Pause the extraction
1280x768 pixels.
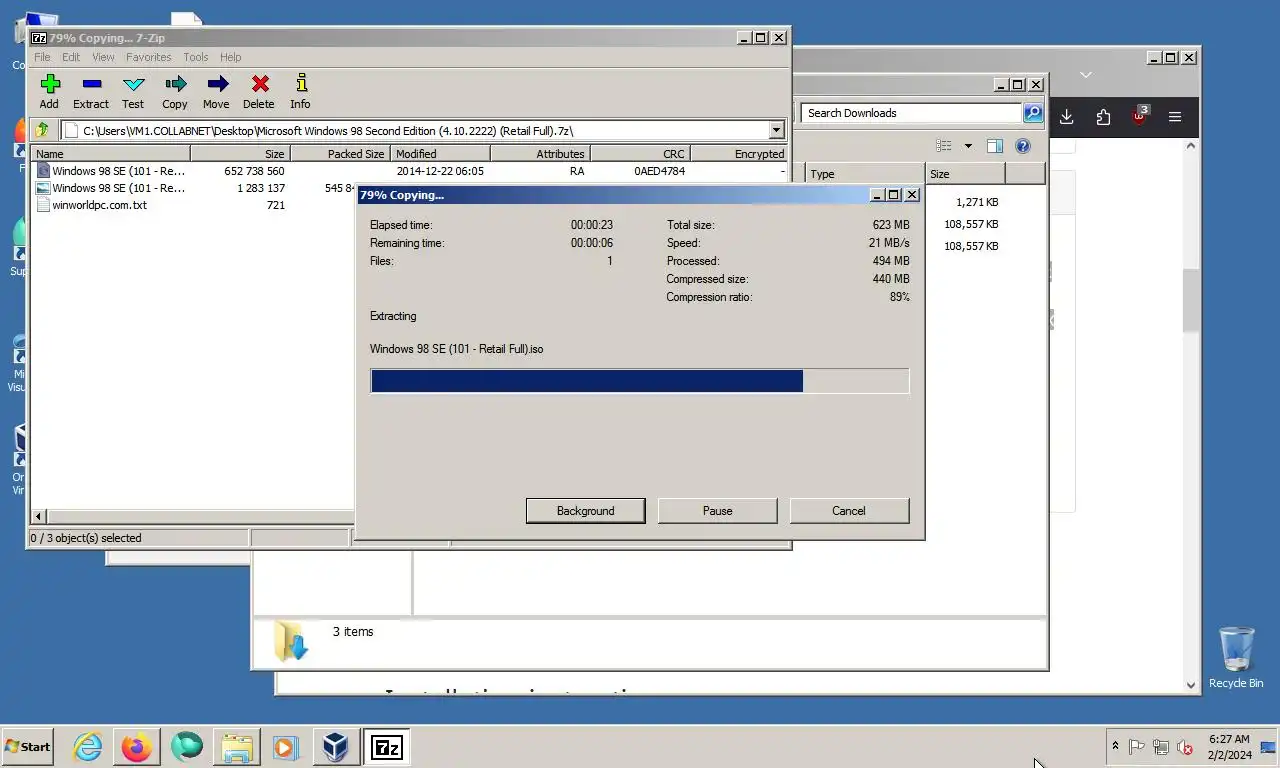[717, 511]
